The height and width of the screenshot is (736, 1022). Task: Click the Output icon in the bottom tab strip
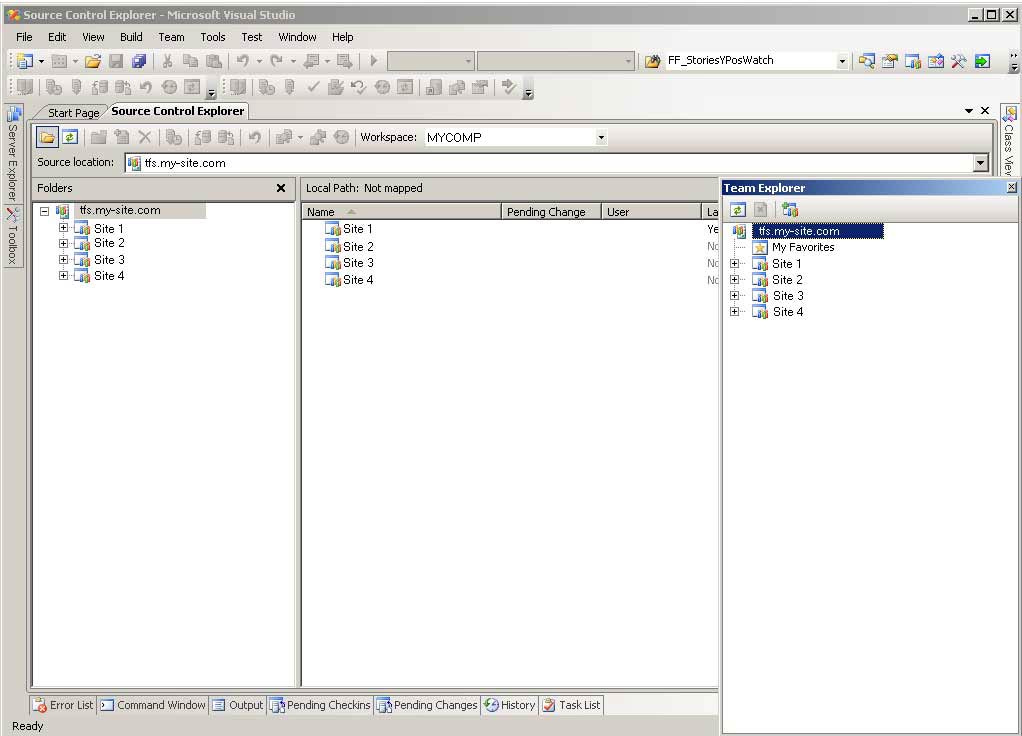[x=219, y=705]
